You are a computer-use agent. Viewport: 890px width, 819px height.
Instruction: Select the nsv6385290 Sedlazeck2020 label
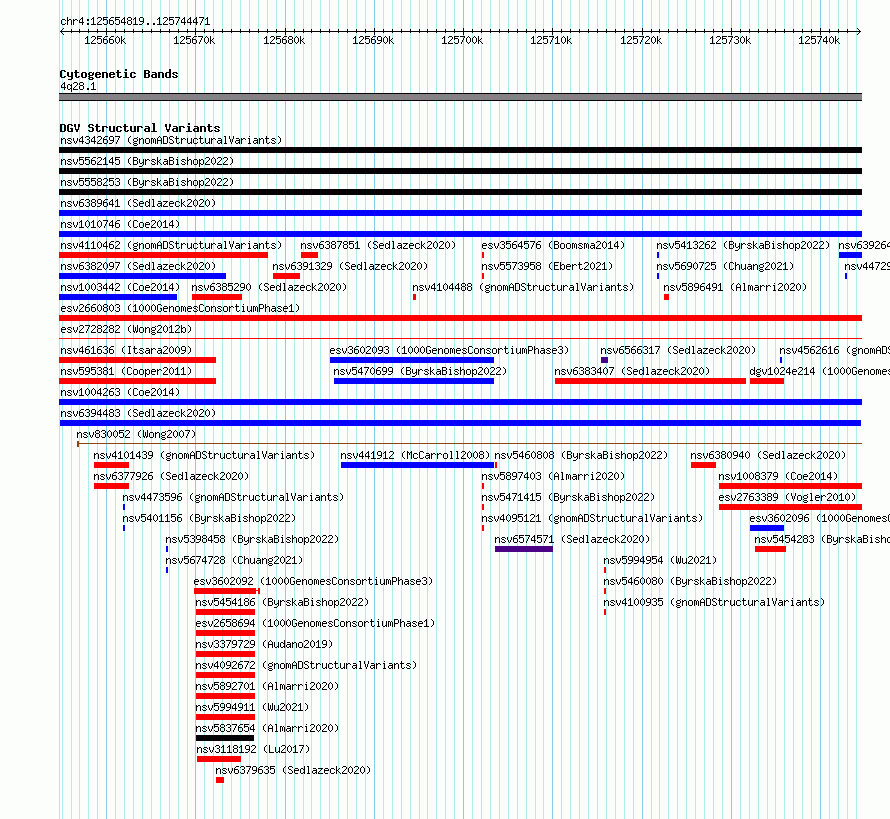[x=269, y=287]
